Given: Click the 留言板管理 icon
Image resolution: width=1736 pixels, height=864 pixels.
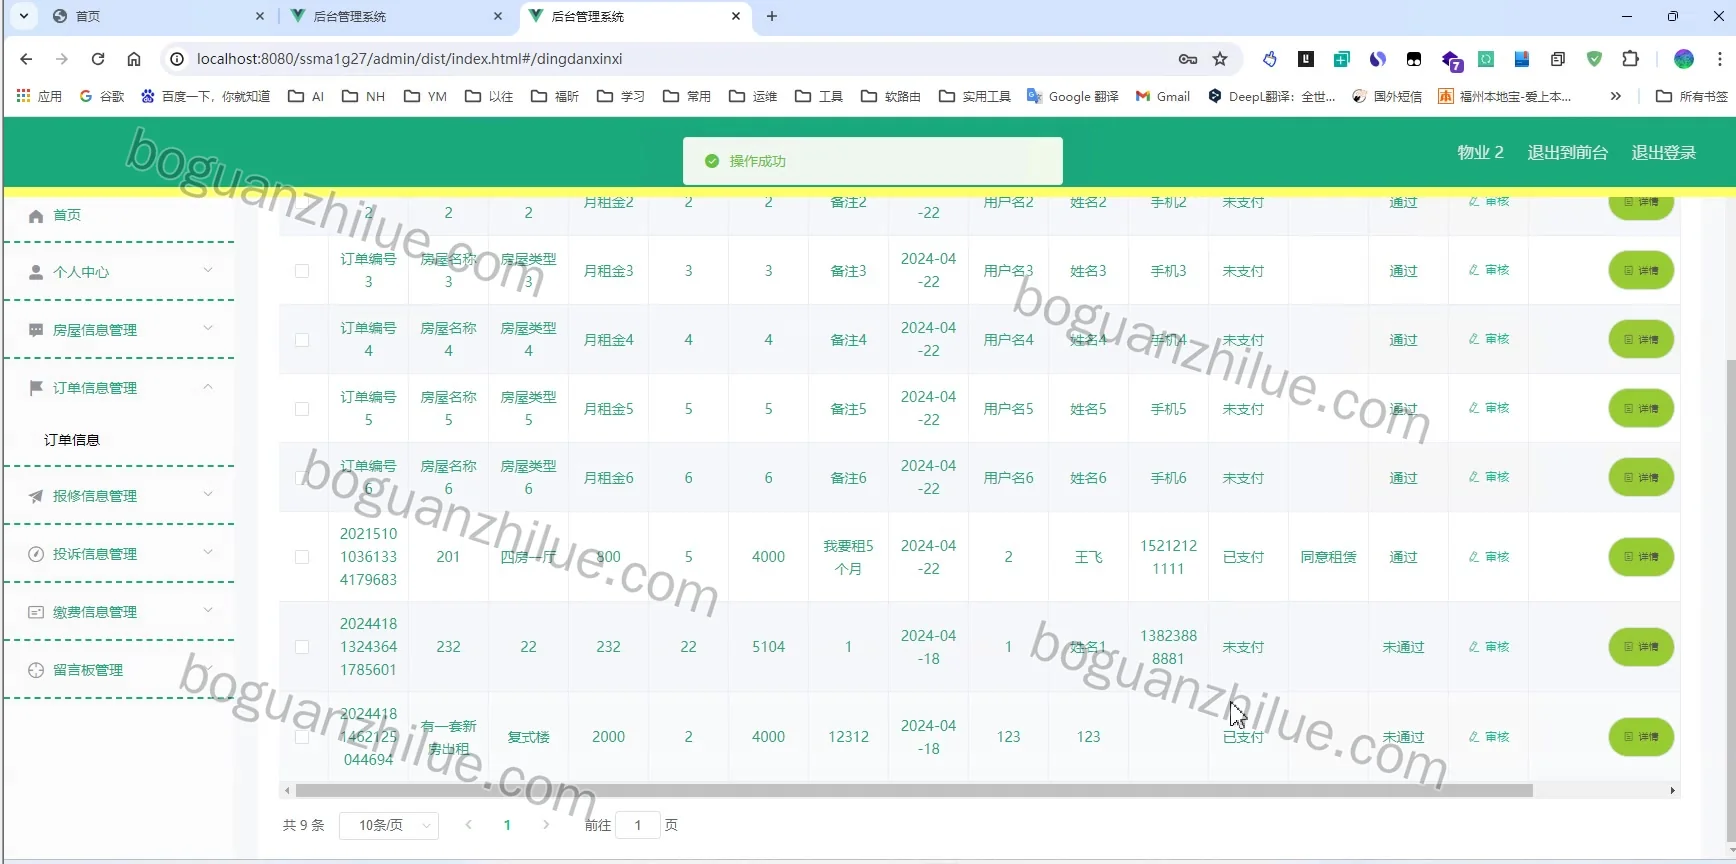Looking at the screenshot, I should click(36, 670).
